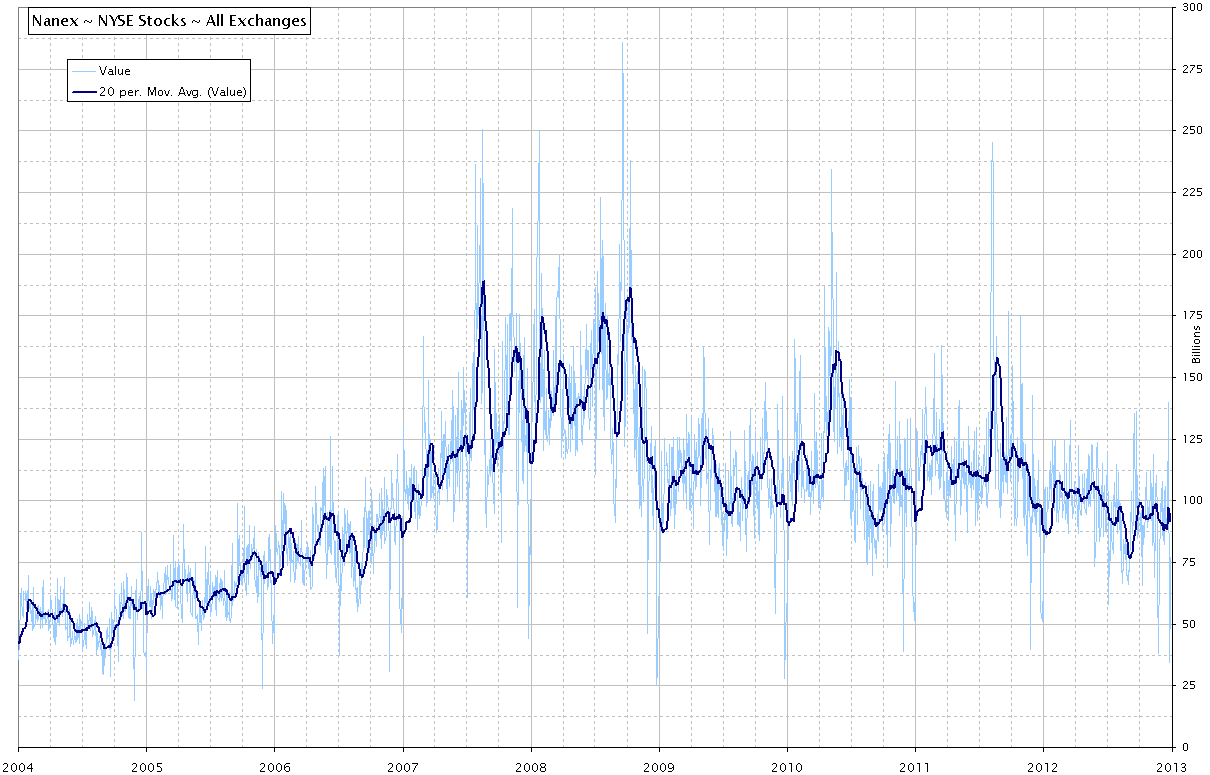Click the 25 y-axis value

click(1189, 685)
